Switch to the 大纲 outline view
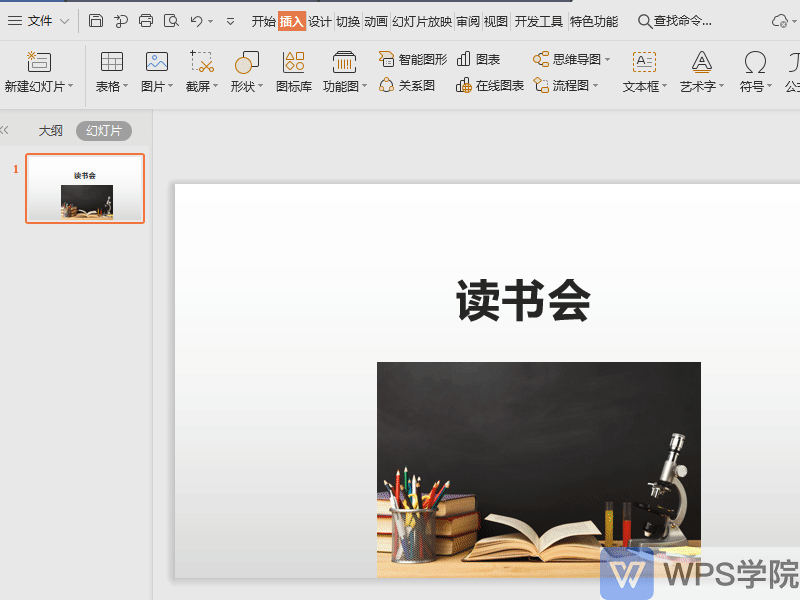800x600 pixels. click(50, 130)
